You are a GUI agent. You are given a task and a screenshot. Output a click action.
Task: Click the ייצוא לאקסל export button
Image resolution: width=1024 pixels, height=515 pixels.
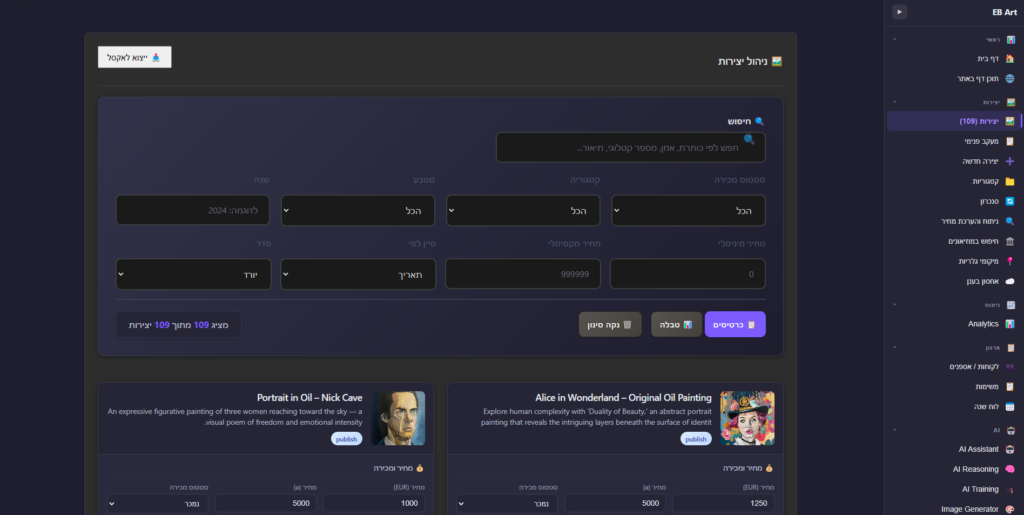coord(135,57)
